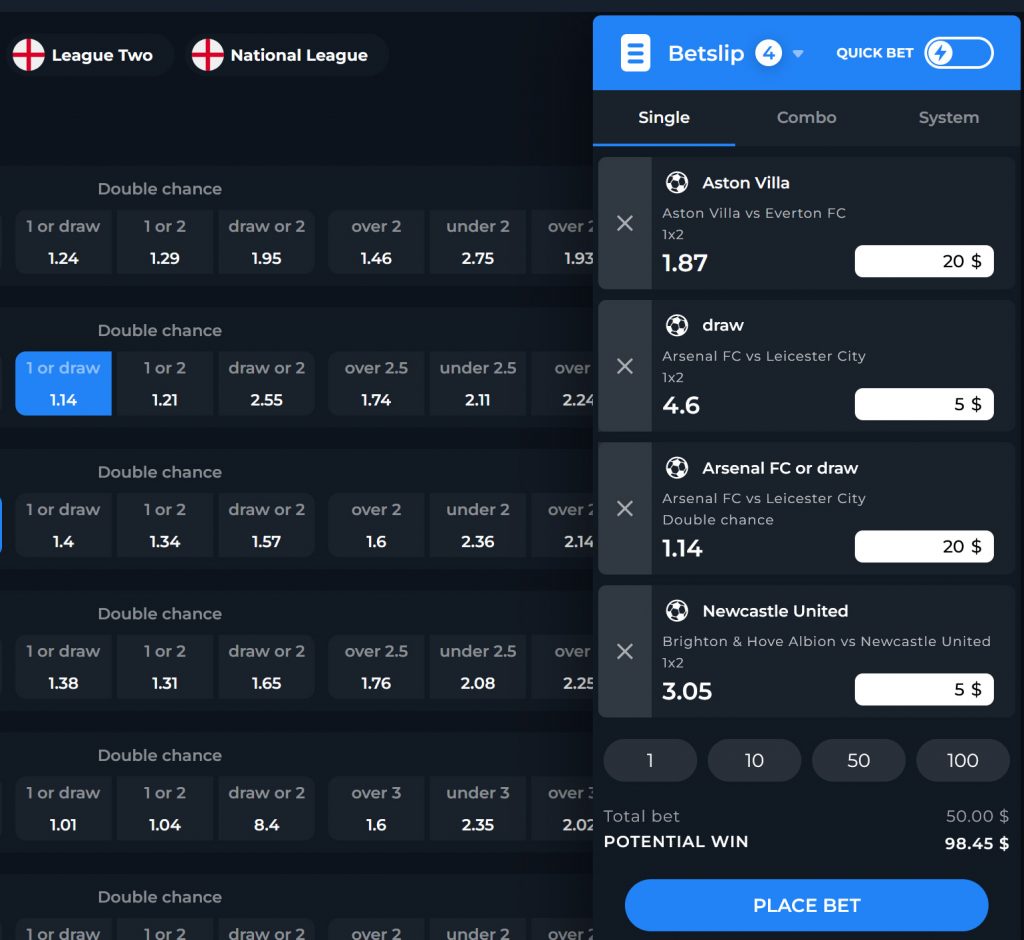
Task: Select draw or 2 odds 8.4
Action: click(266, 809)
